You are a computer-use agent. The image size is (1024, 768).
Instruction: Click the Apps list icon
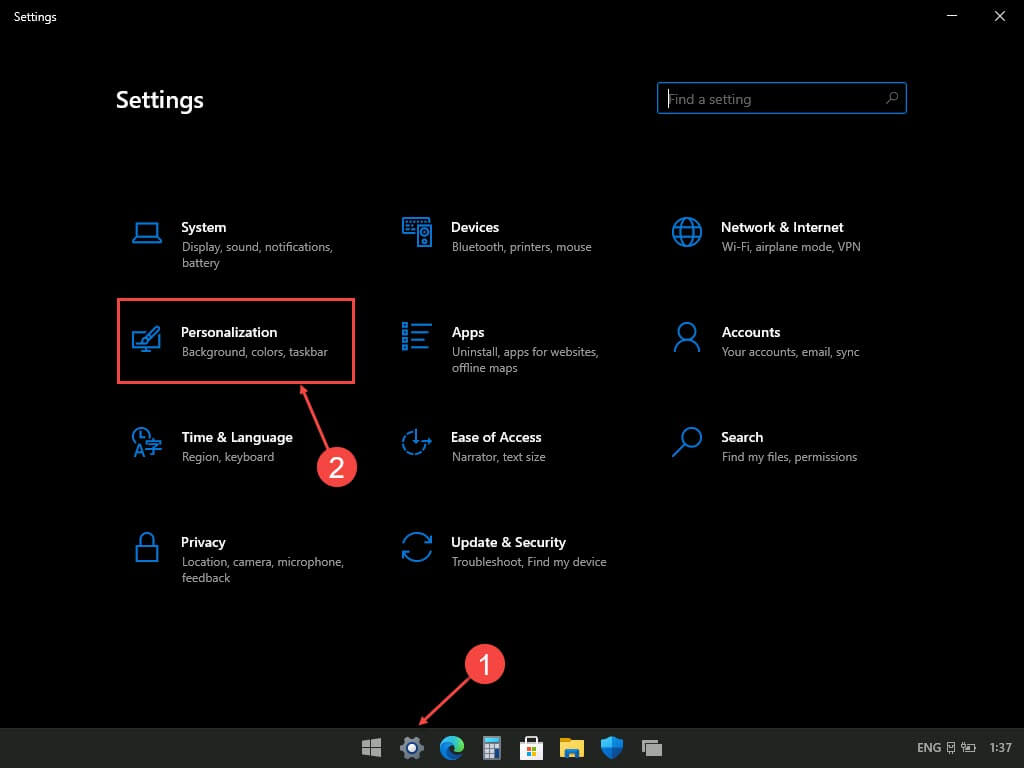point(417,336)
